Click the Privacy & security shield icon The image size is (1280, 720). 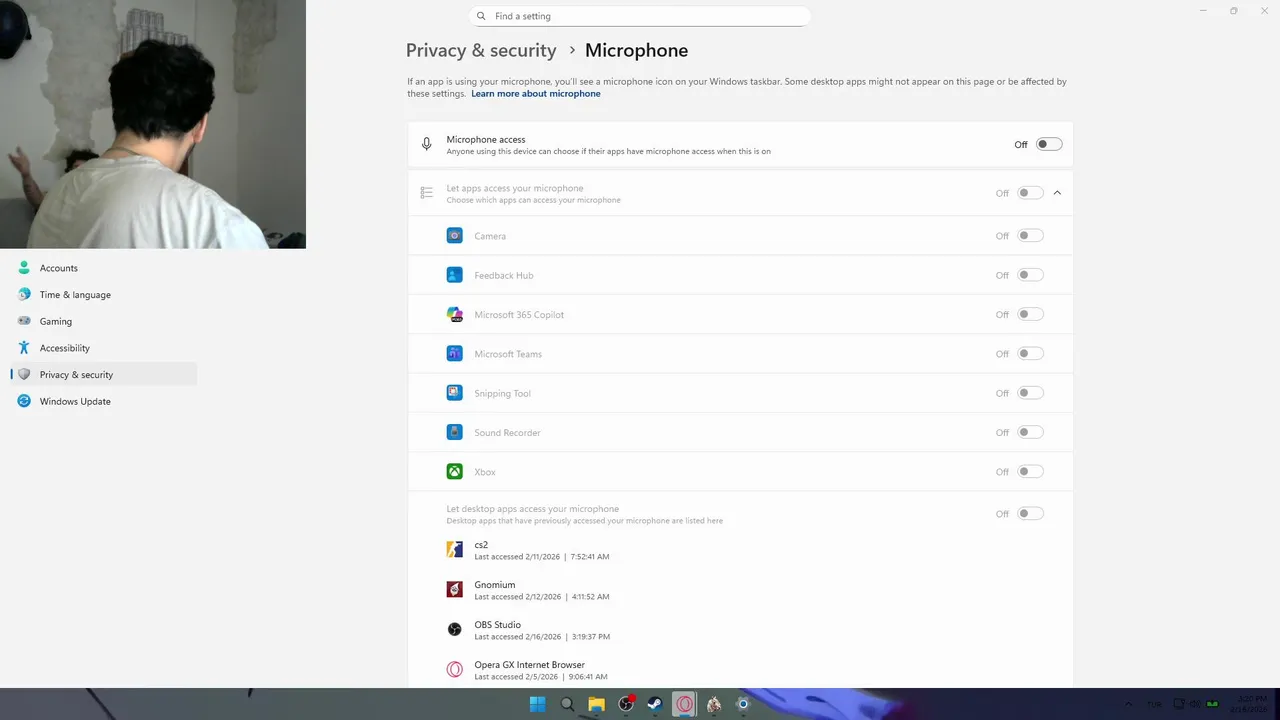[x=24, y=375]
